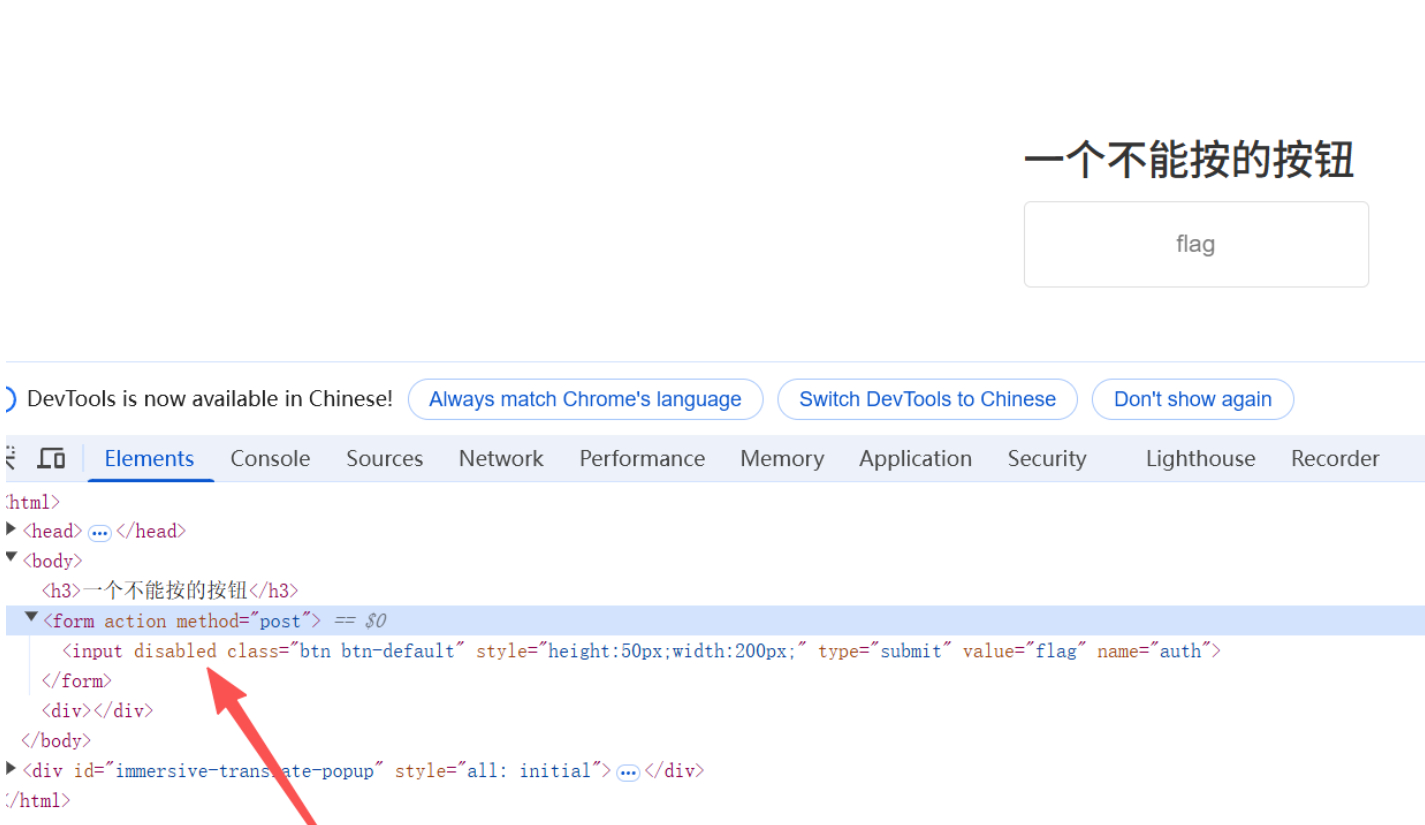Click Always match Chrome's language button
1425x825 pixels.
585,399
